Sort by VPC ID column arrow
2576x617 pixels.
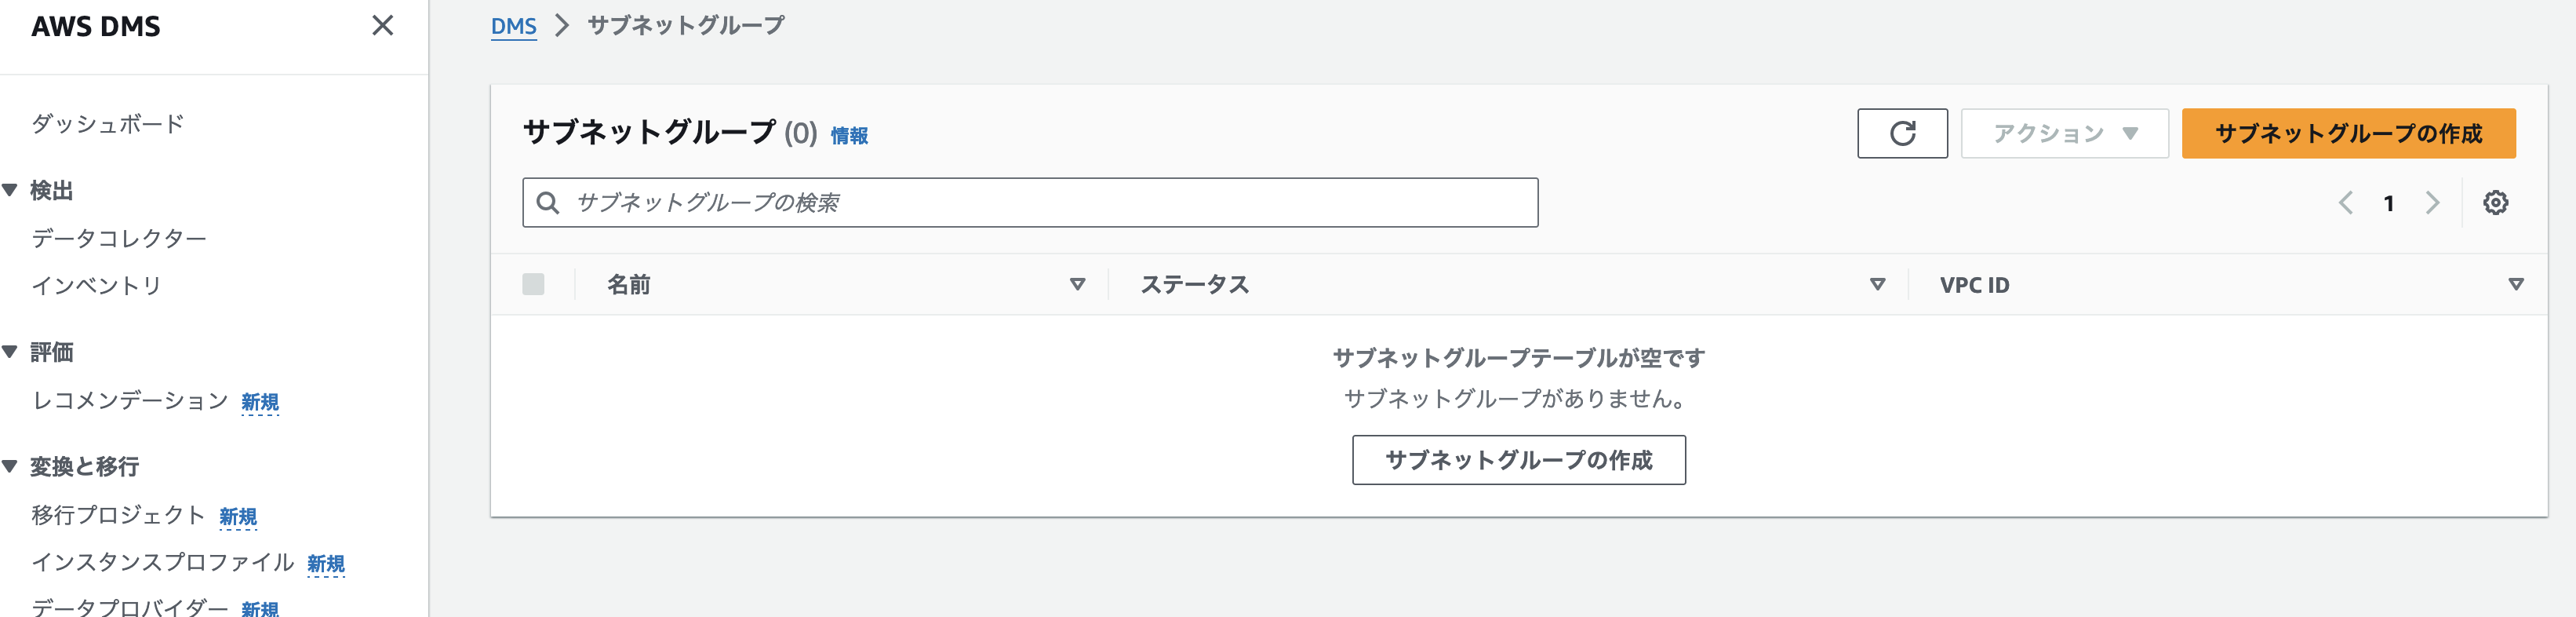(2515, 285)
